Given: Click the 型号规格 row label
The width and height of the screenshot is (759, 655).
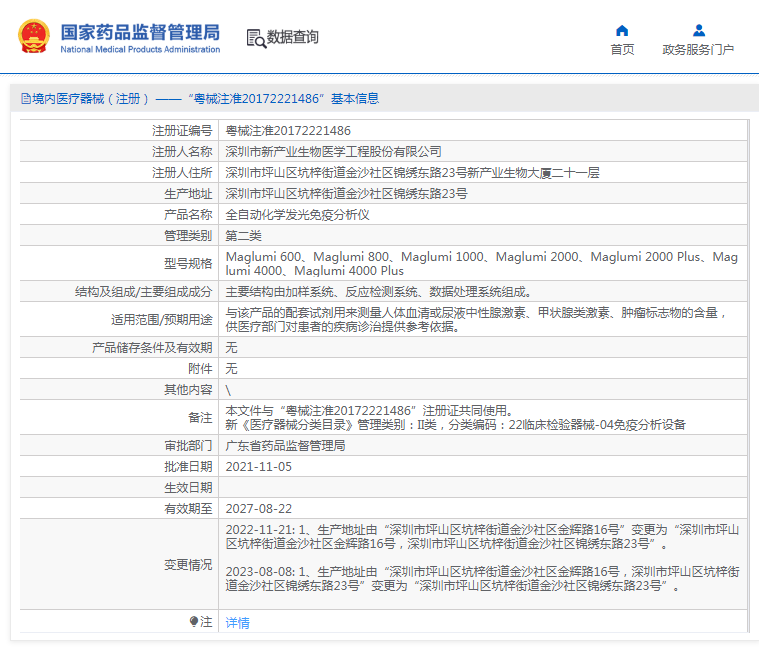Looking at the screenshot, I should point(188,264).
